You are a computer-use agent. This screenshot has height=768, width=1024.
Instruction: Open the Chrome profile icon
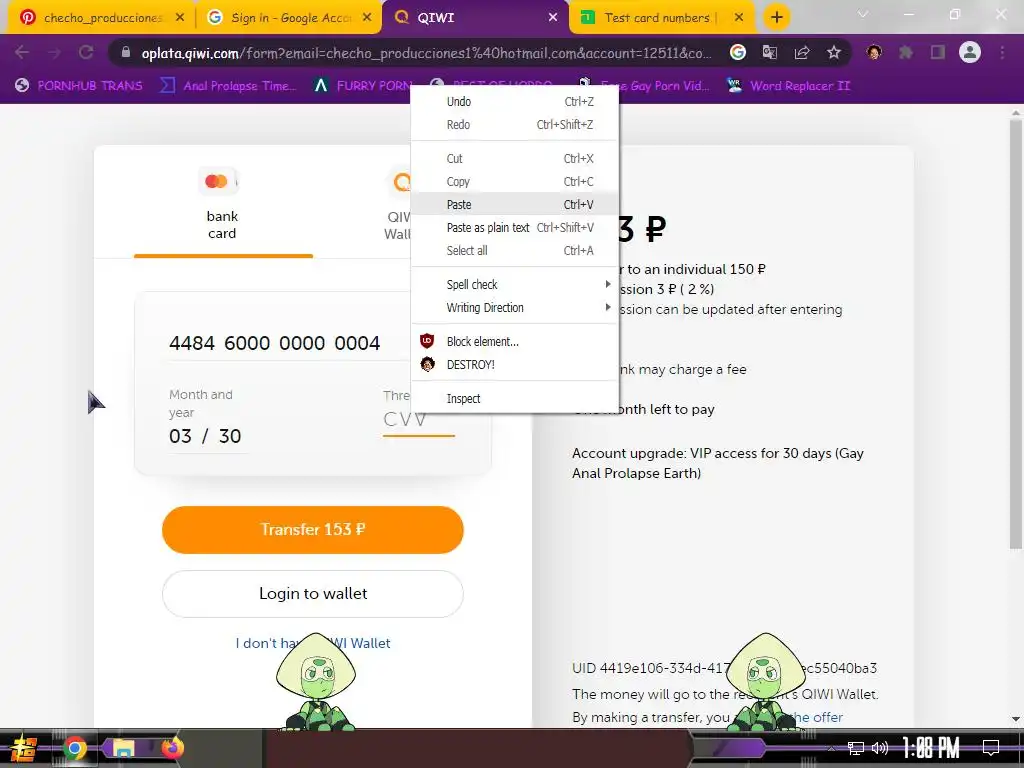tap(970, 52)
